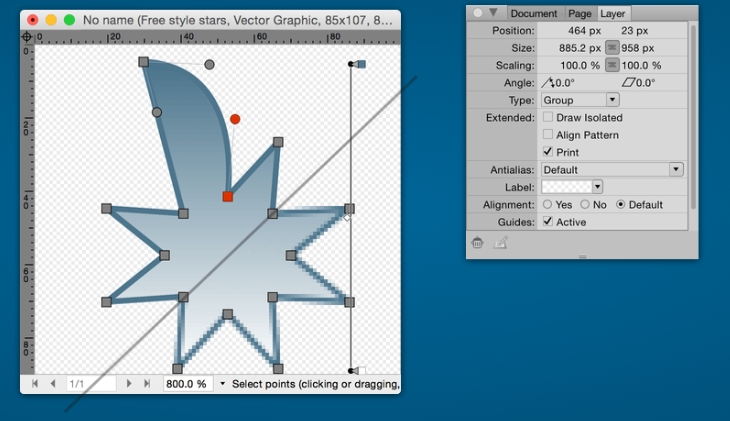Click the gradient end handle with the white swatch
Screen dimensions: 730x421
click(357, 371)
